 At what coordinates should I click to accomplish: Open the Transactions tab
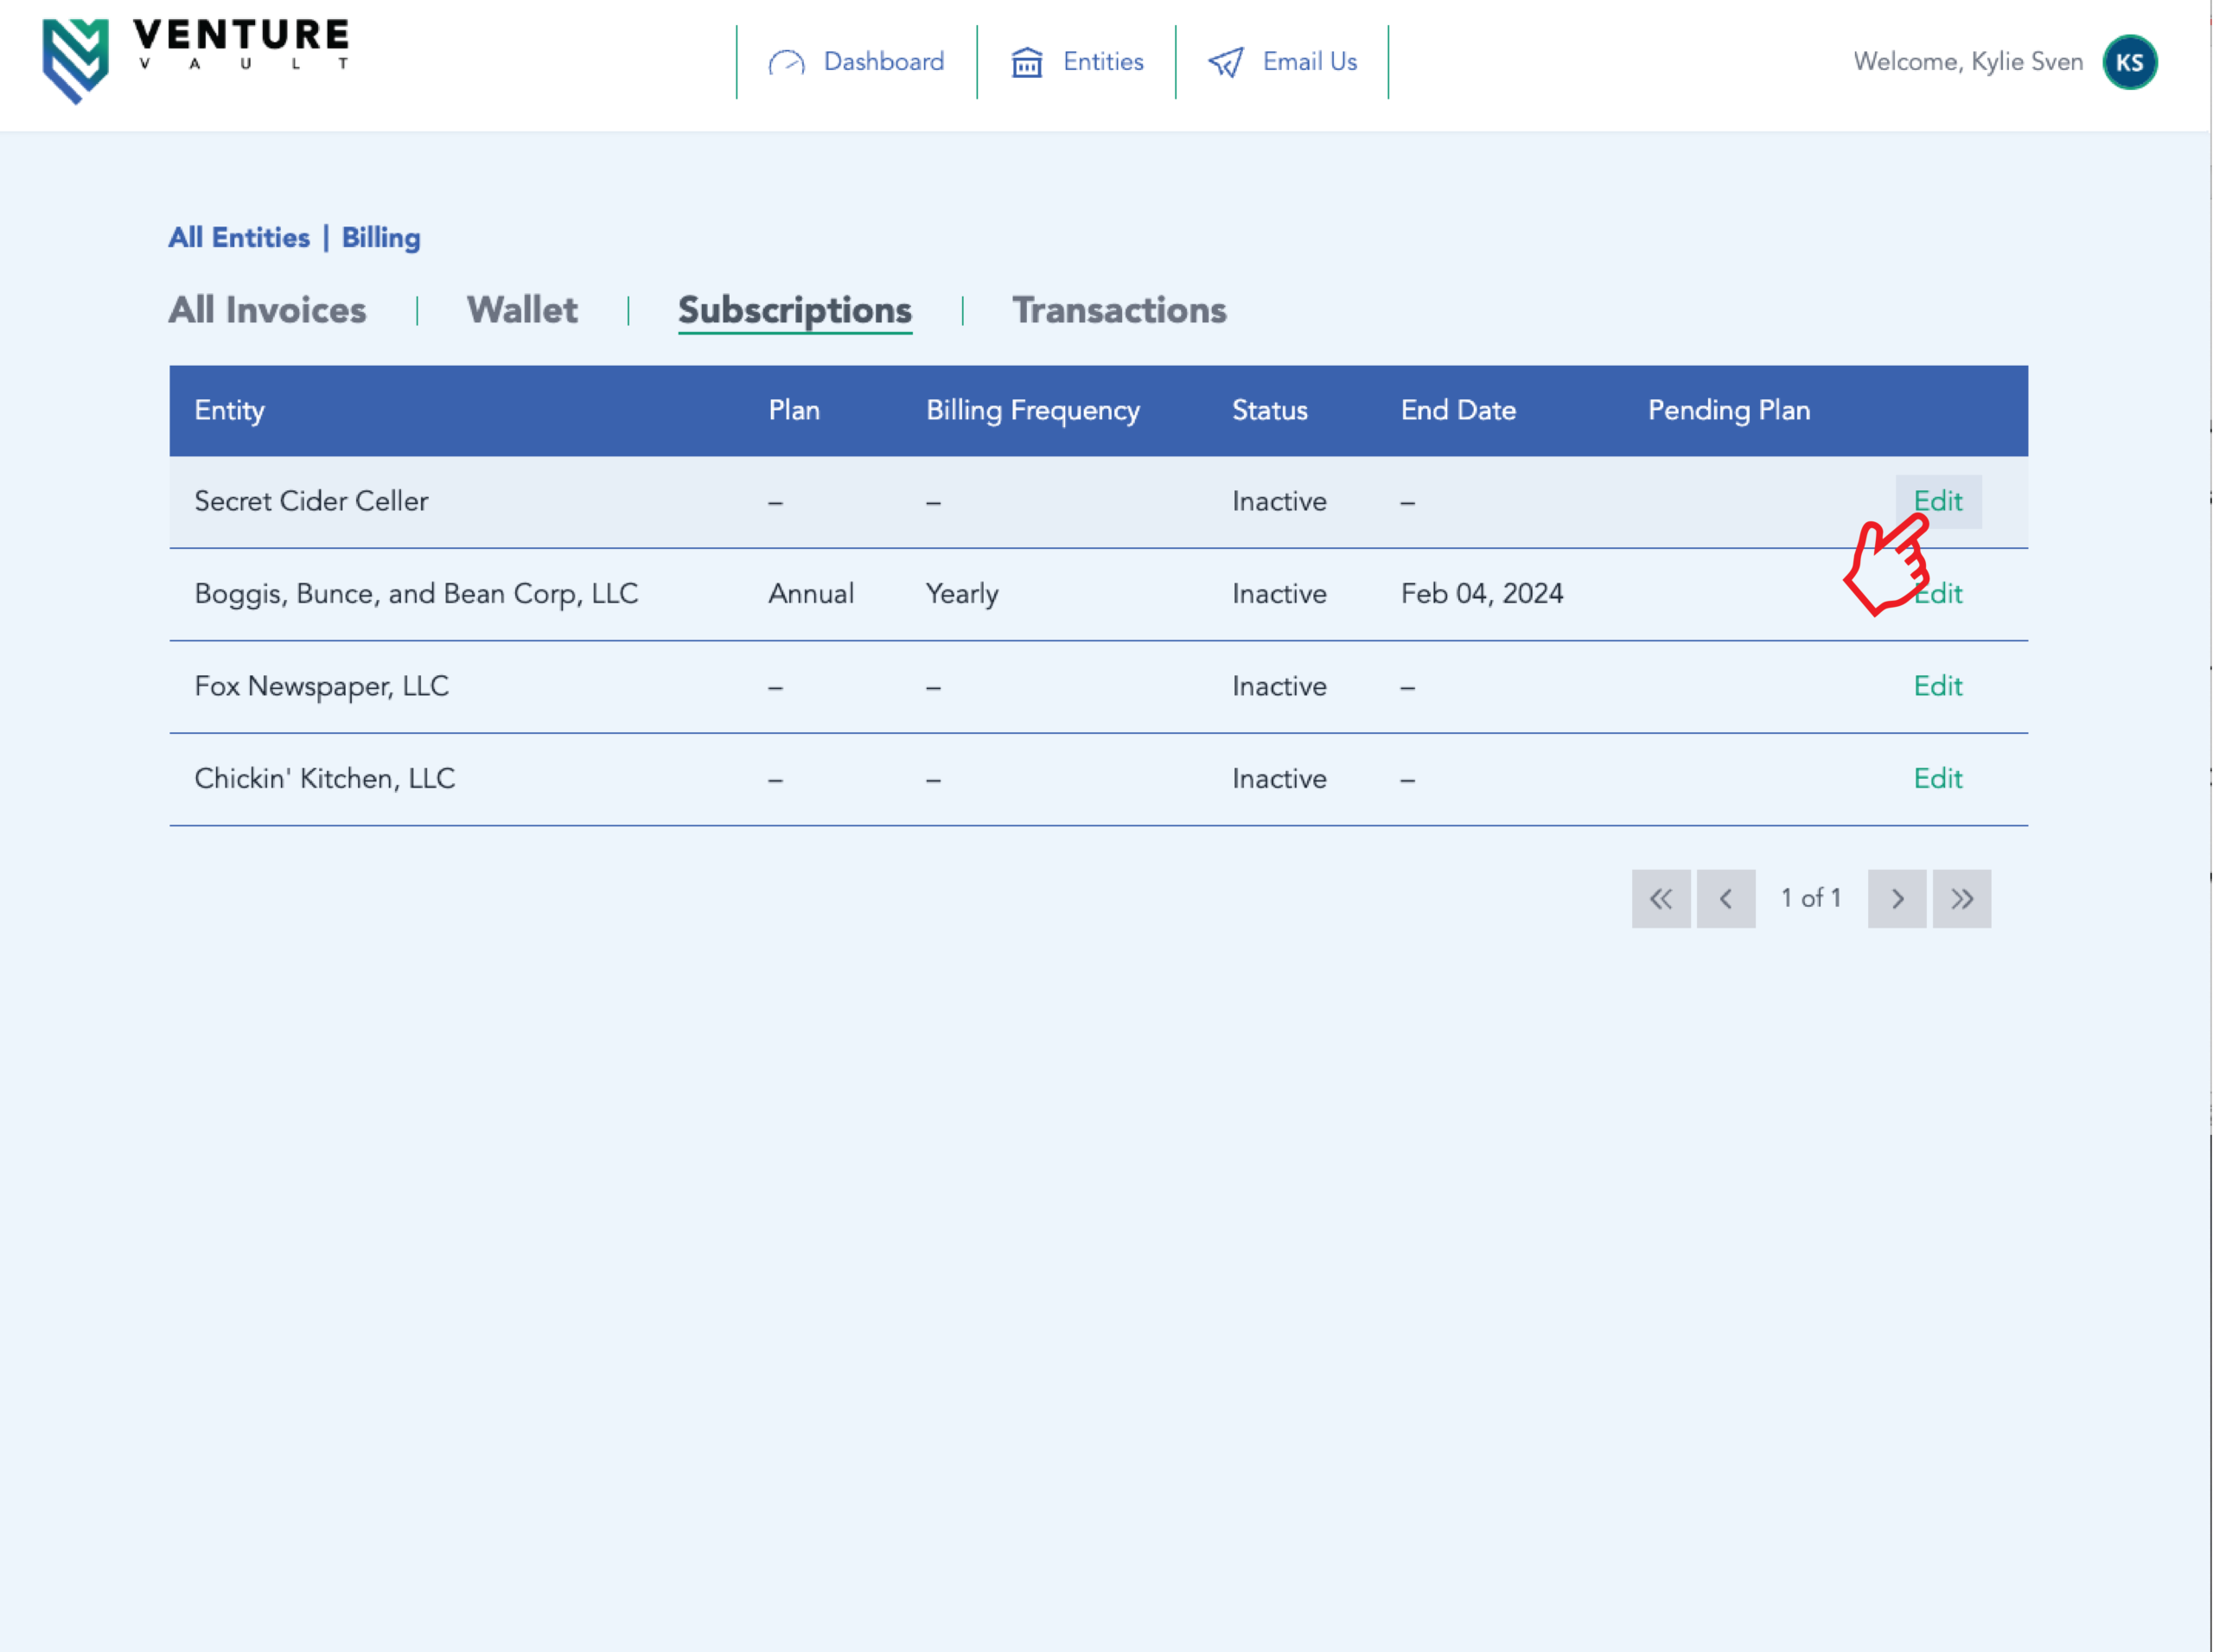tap(1119, 310)
